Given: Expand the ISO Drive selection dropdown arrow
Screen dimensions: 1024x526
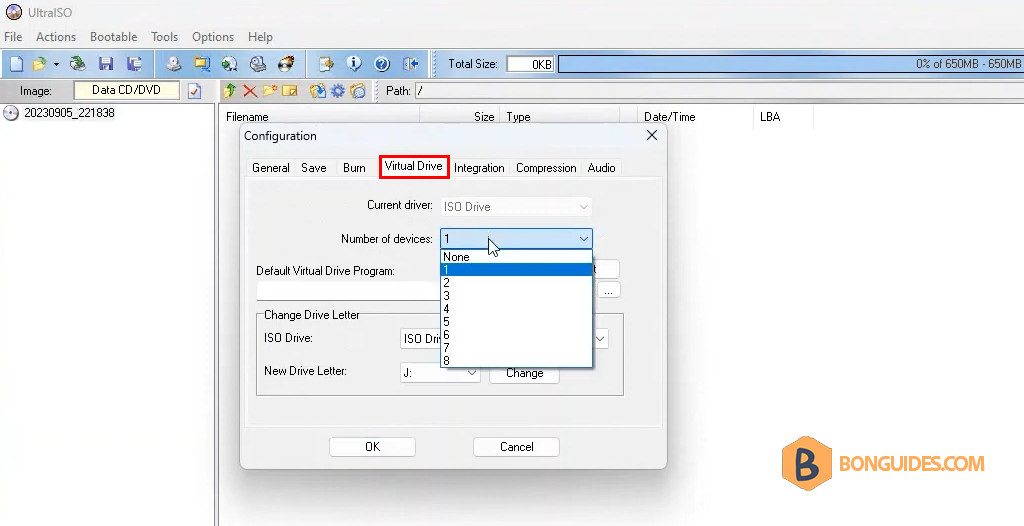Looking at the screenshot, I should click(x=600, y=338).
